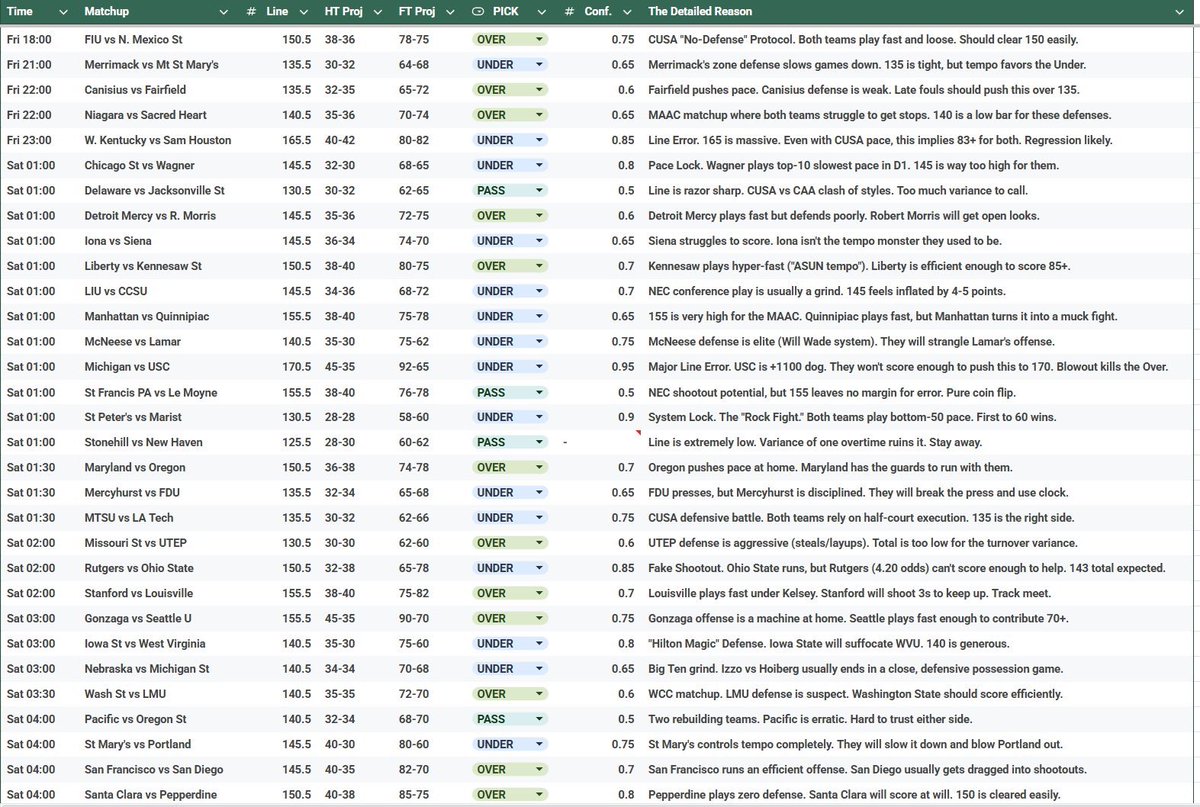The image size is (1200, 807).
Task: Select the 125.5 line value cell
Action: (281, 442)
